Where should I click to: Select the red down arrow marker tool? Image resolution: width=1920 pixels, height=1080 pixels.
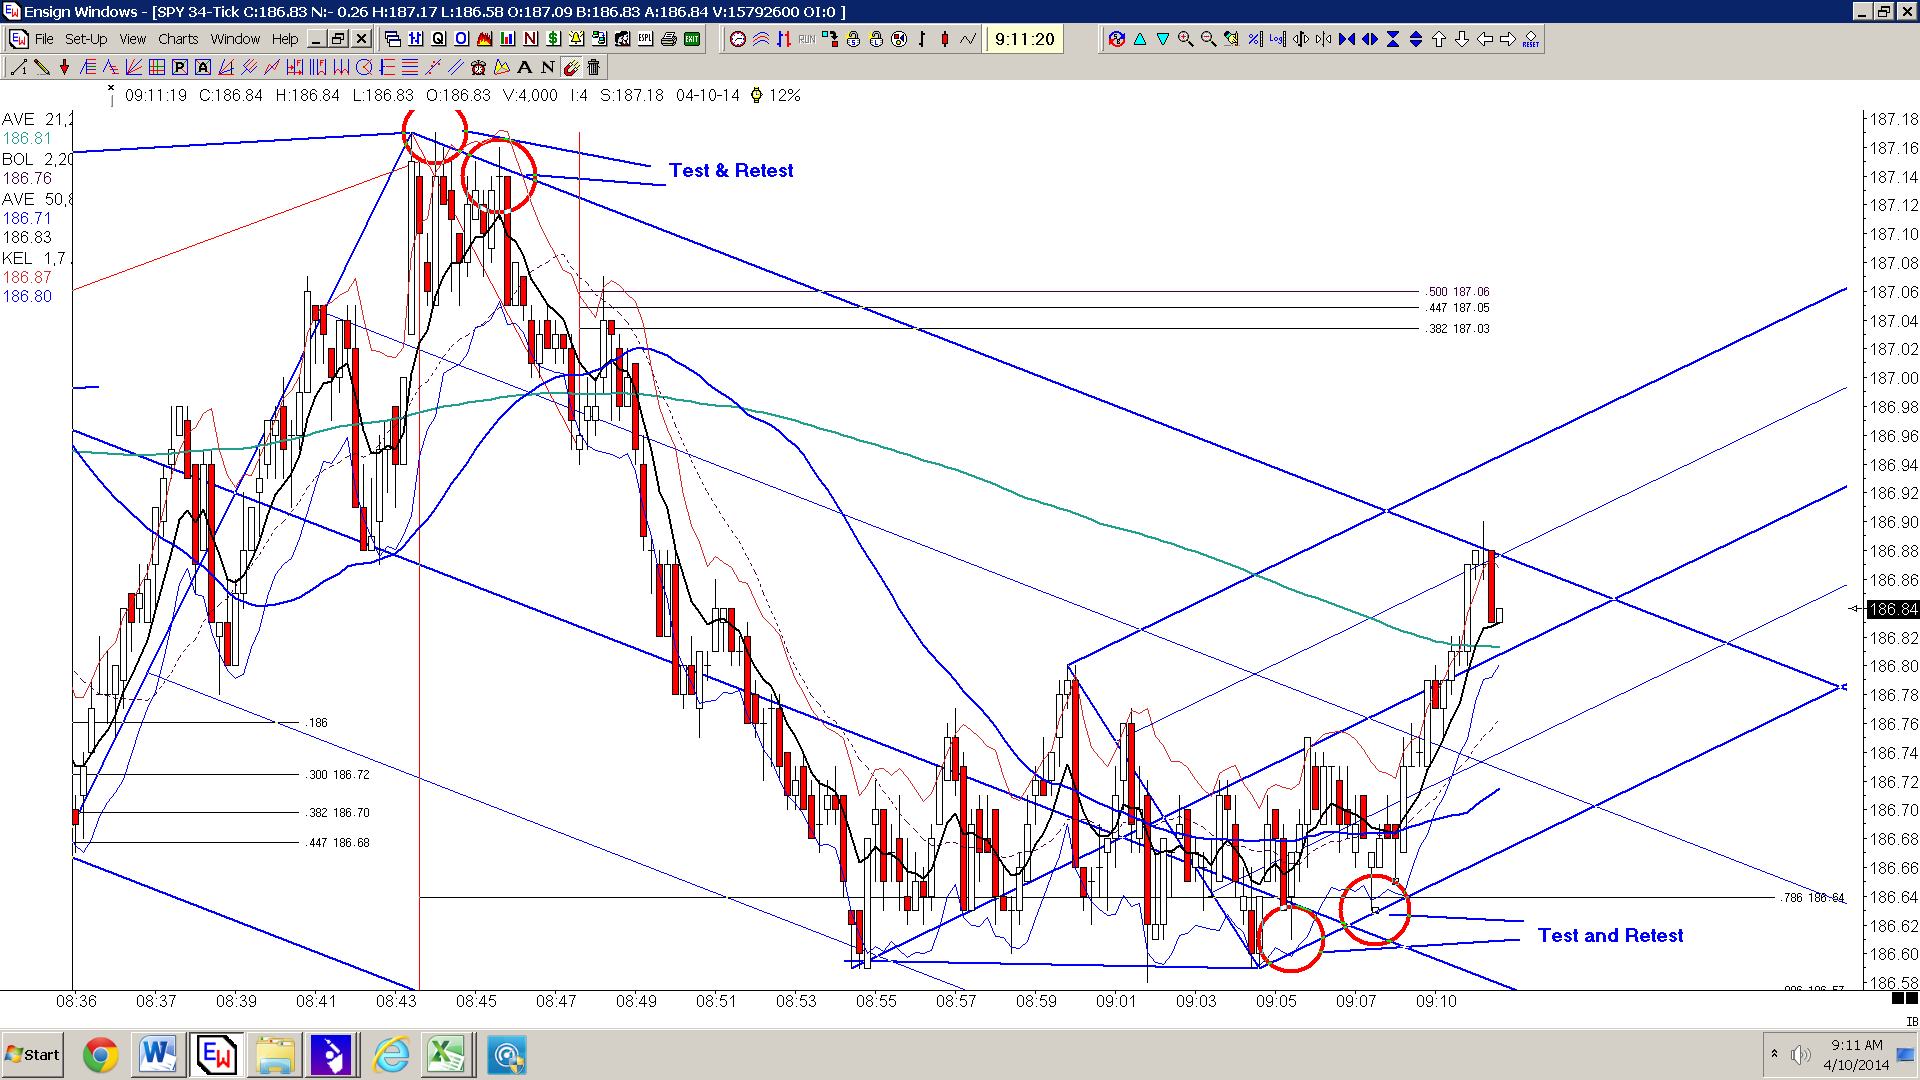[64, 67]
